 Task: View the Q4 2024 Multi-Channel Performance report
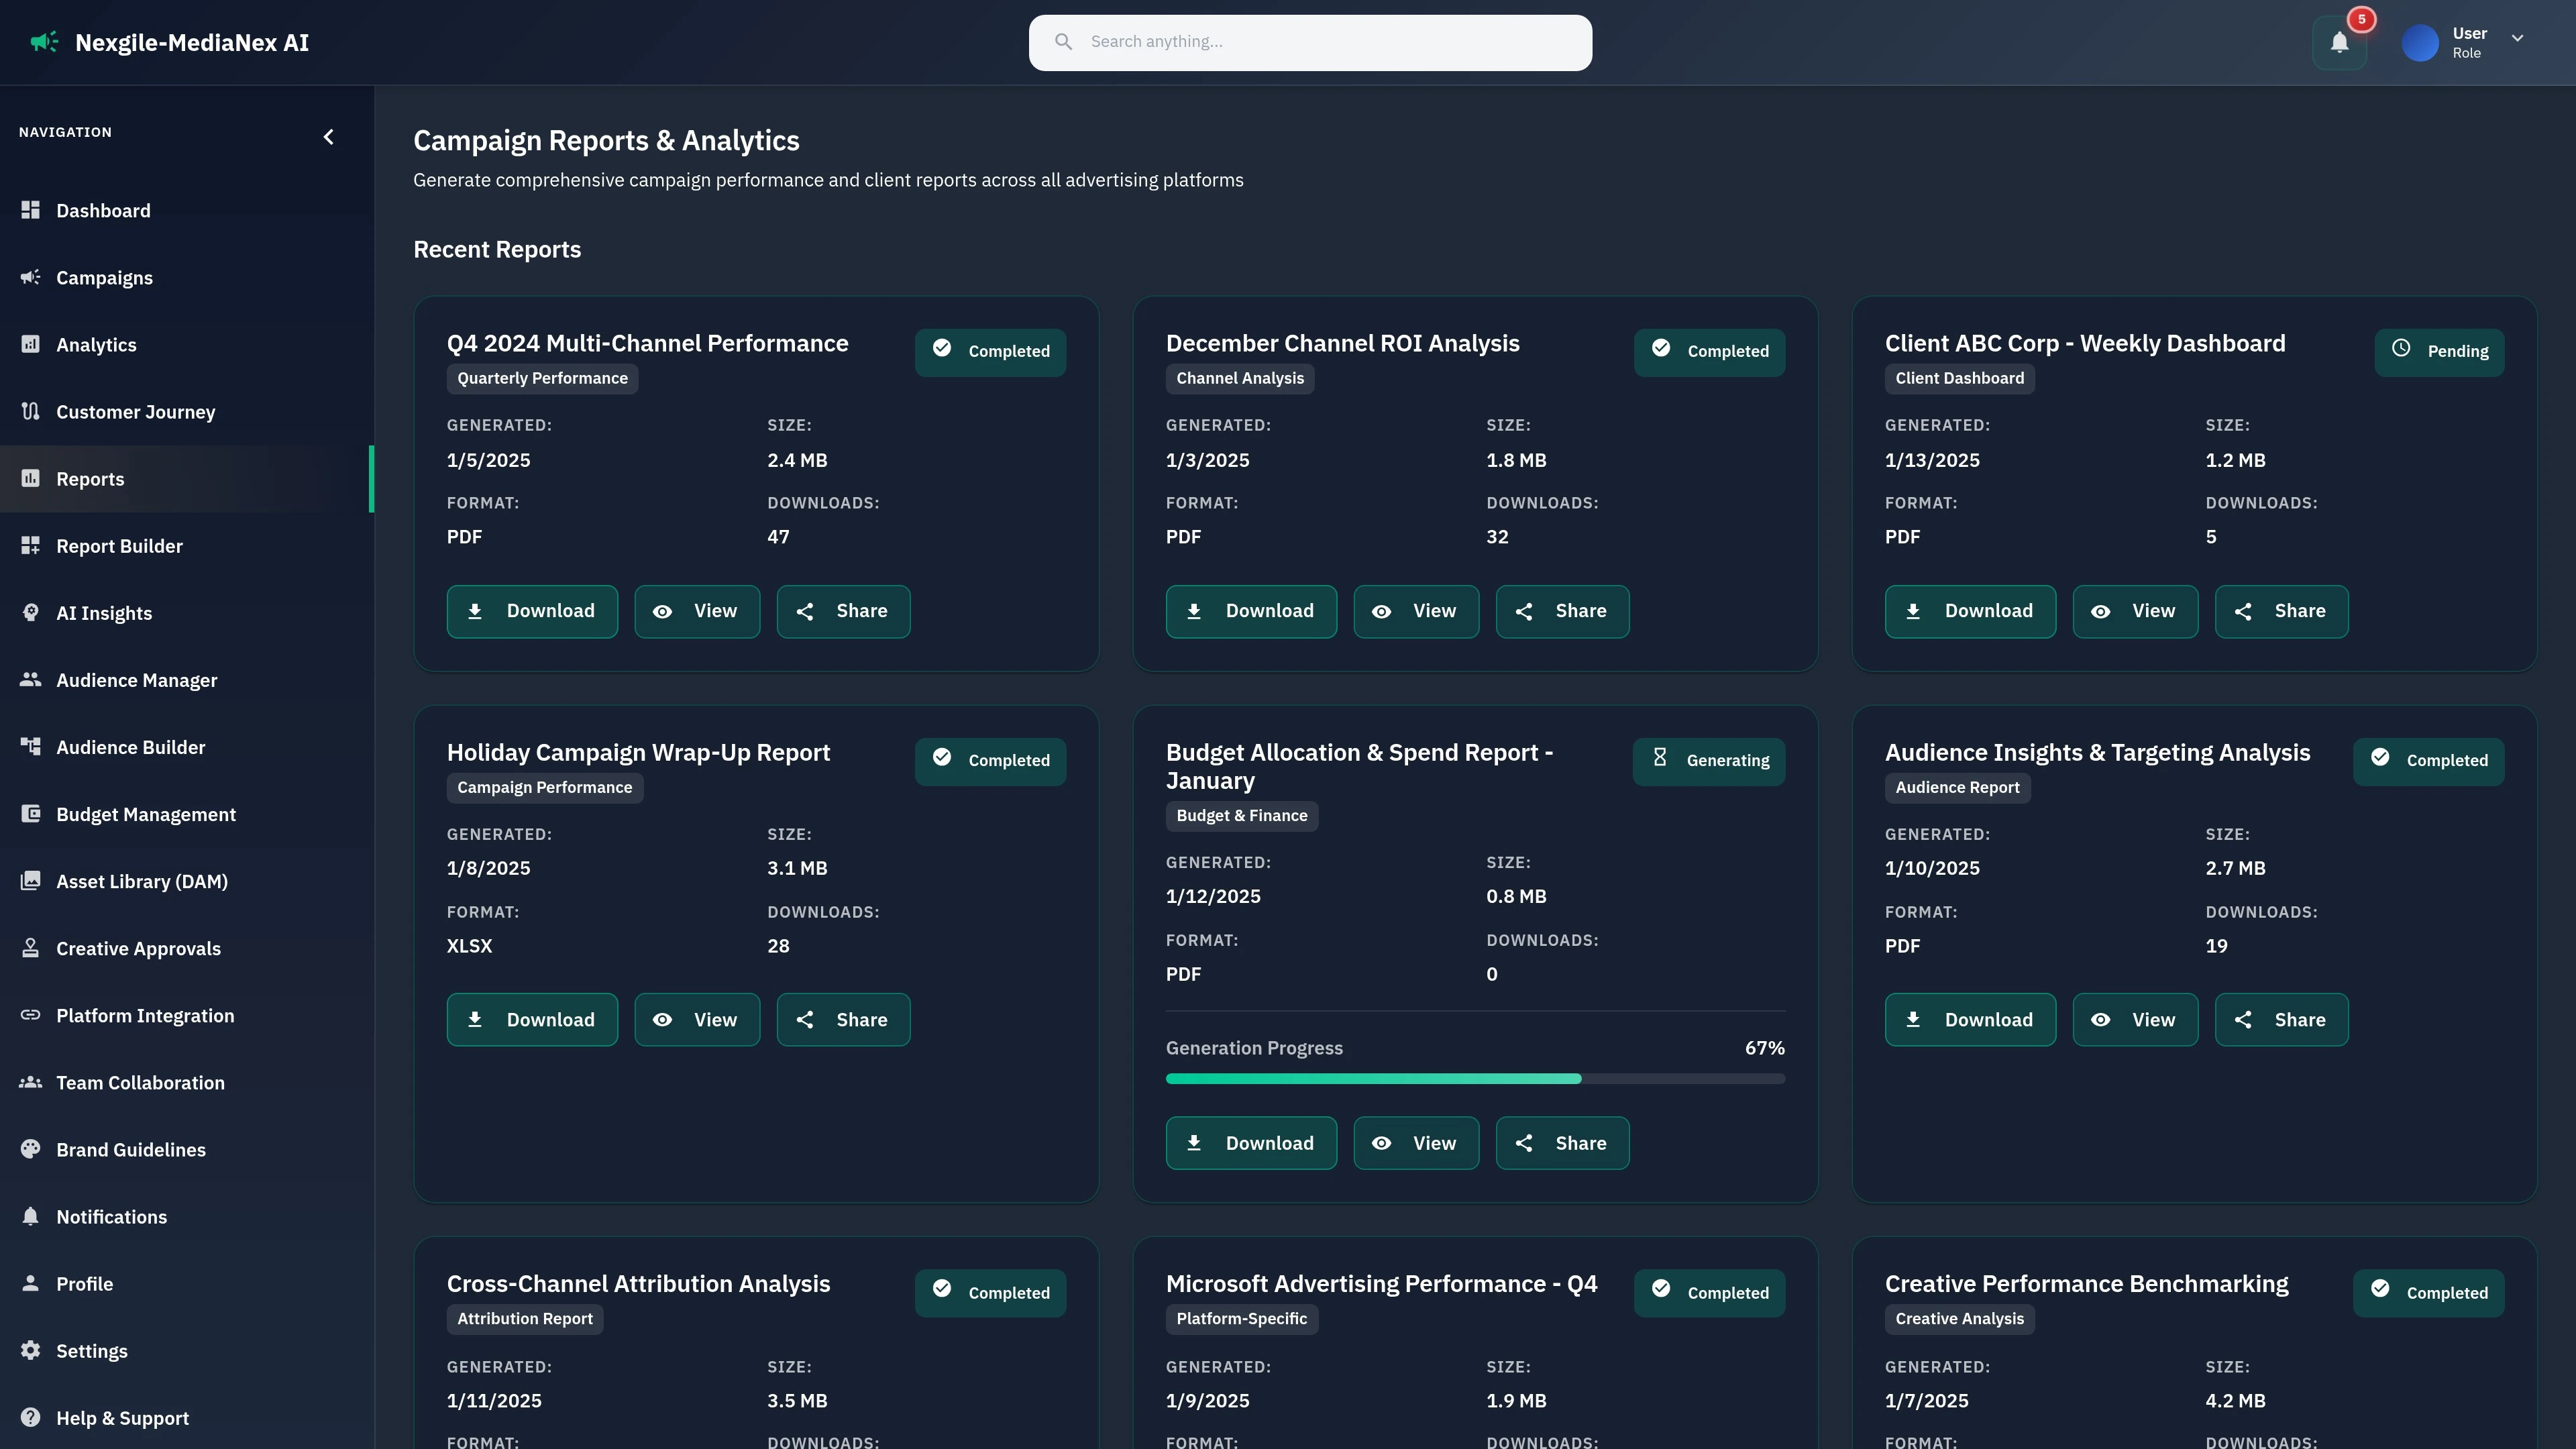(697, 610)
